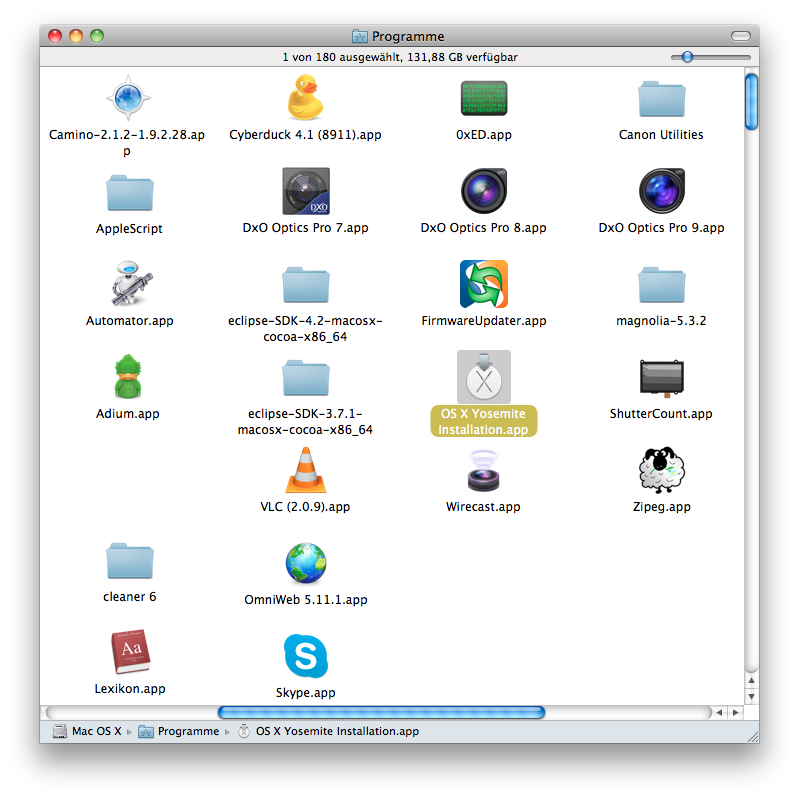799x798 pixels.
Task: Click the horizontal scrollbar thumb
Action: coord(381,712)
